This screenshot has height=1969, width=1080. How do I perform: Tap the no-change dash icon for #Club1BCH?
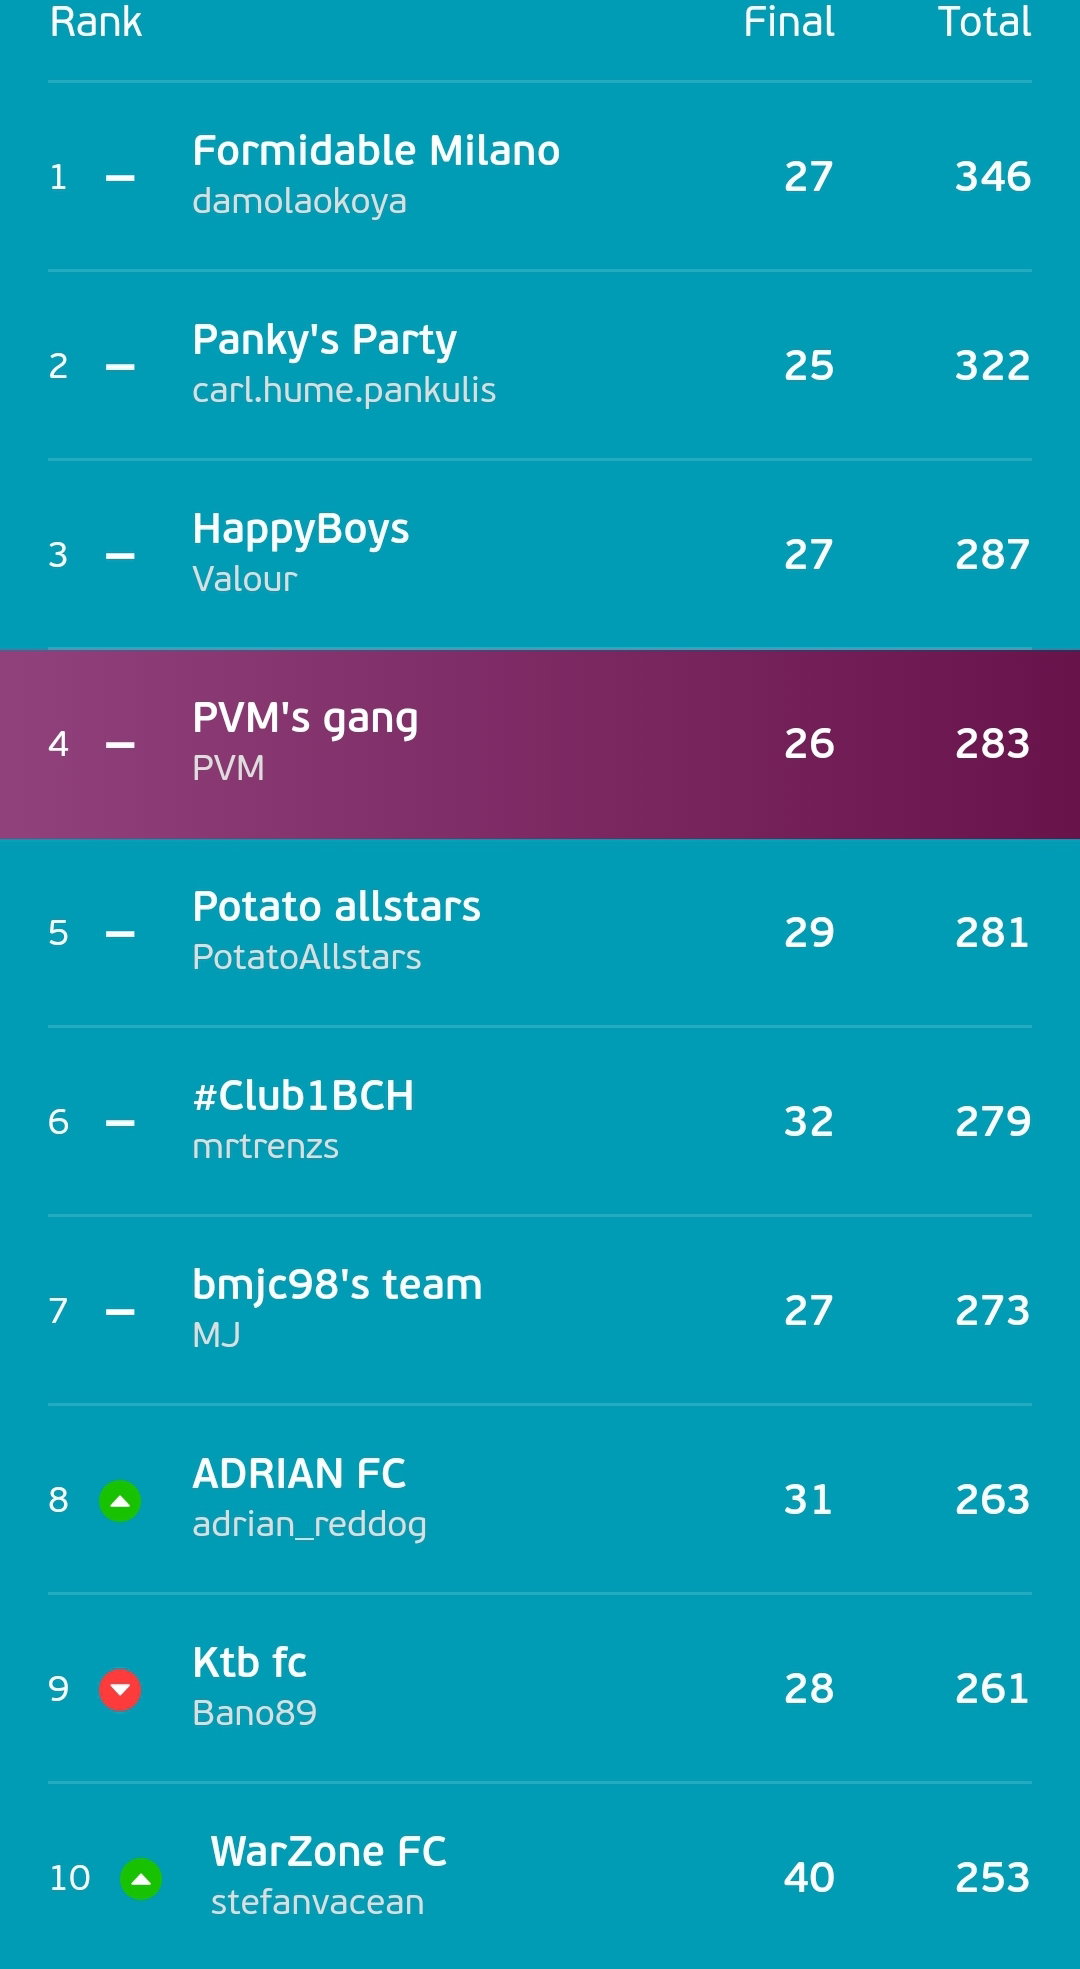point(120,1123)
